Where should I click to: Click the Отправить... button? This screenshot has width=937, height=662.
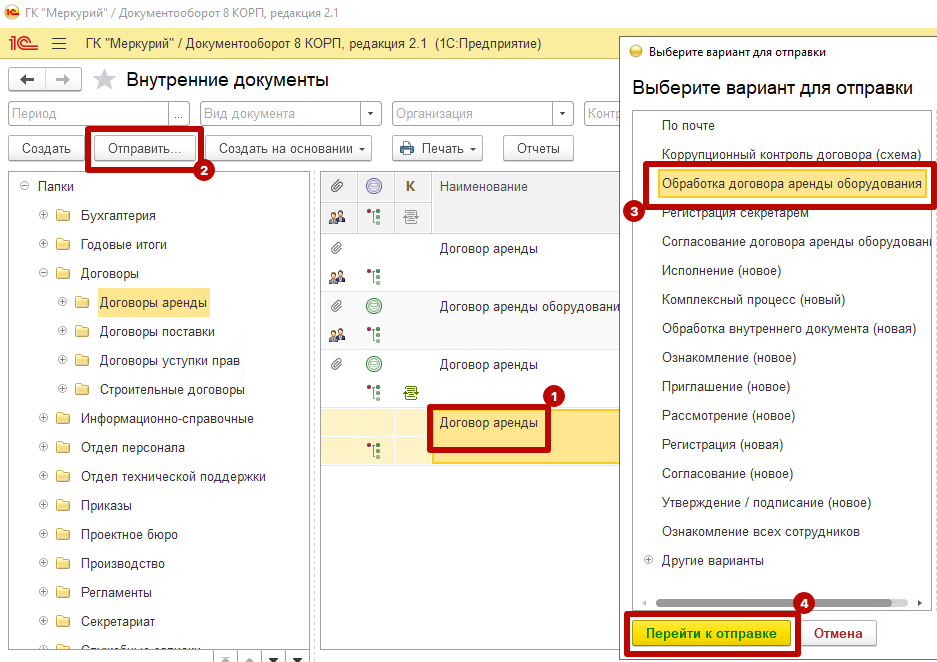coord(144,148)
